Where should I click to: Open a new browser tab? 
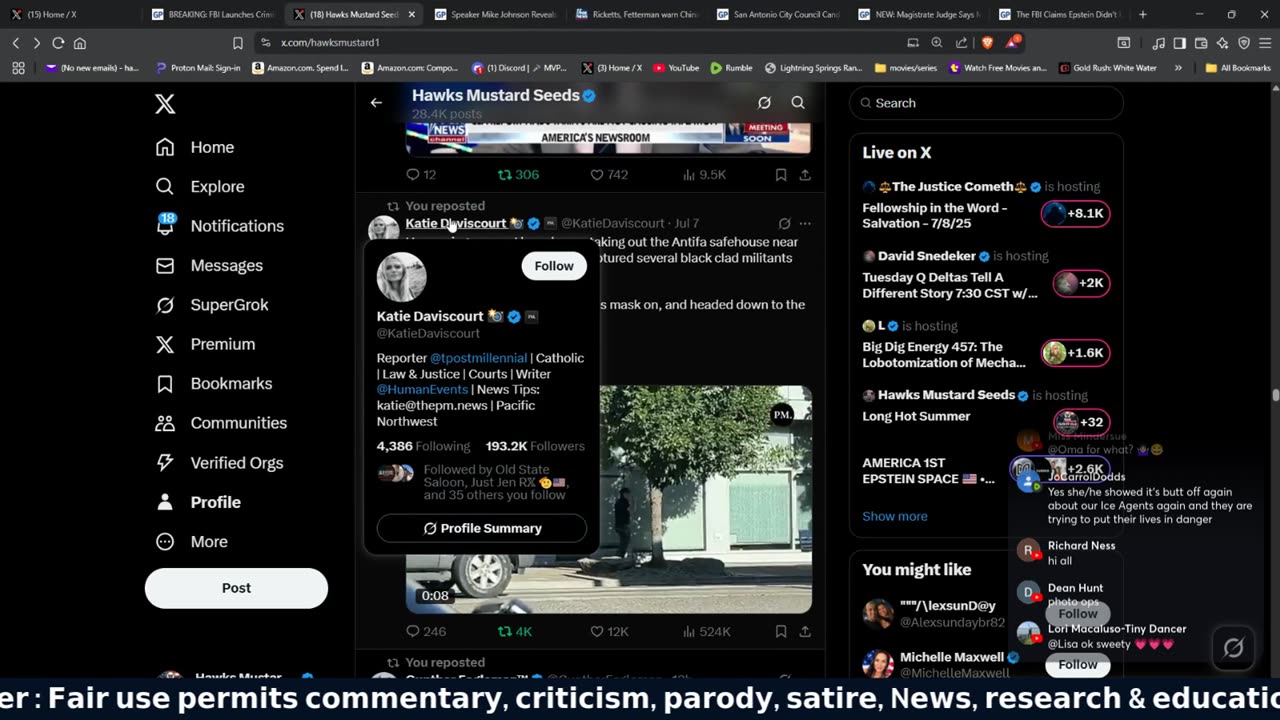[1143, 14]
